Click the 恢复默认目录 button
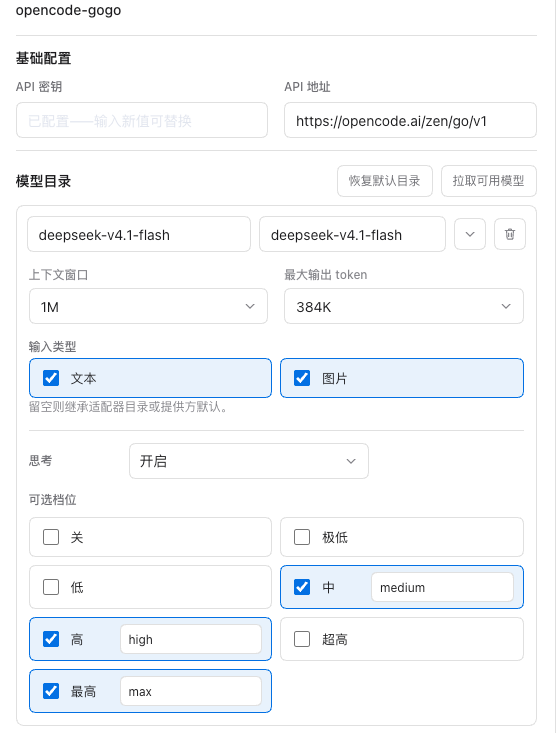Viewport: 559px width, 733px height. click(385, 181)
